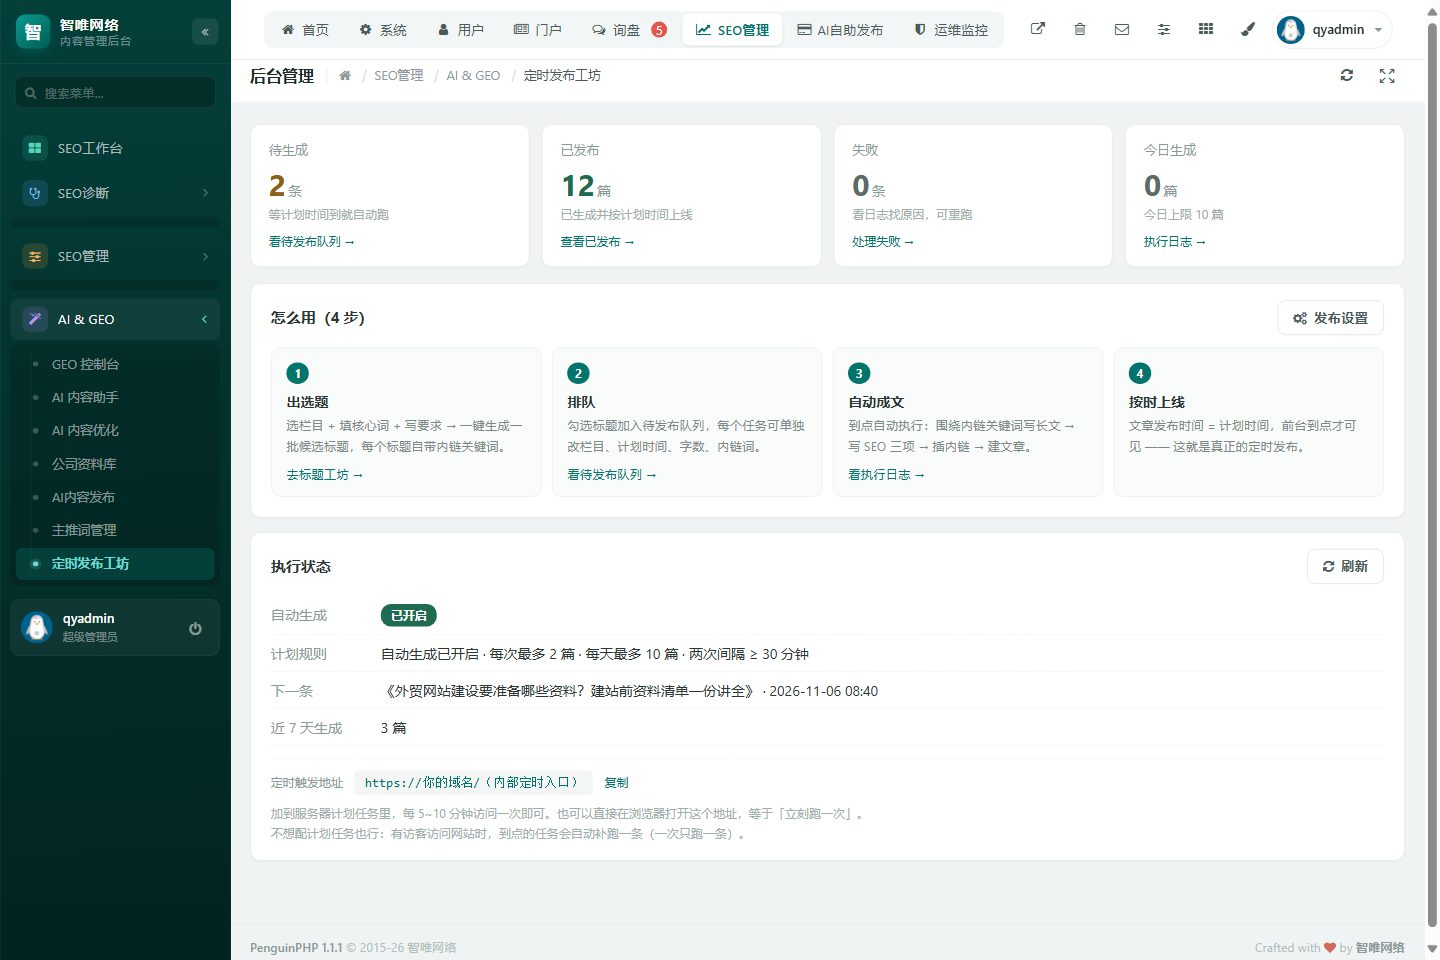Open 公司资料库 in the sidebar
The width and height of the screenshot is (1440, 960).
pyautogui.click(x=115, y=464)
